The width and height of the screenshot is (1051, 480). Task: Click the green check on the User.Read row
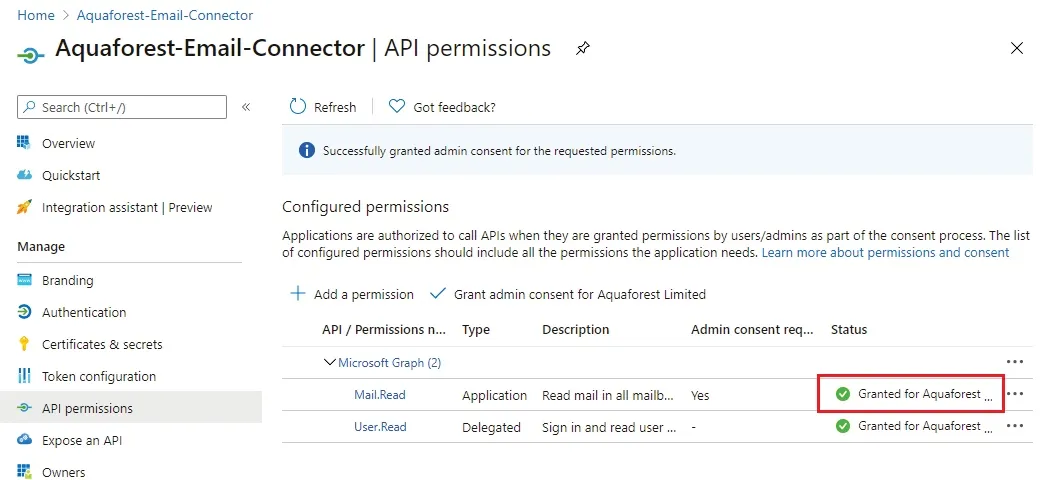[x=843, y=426]
